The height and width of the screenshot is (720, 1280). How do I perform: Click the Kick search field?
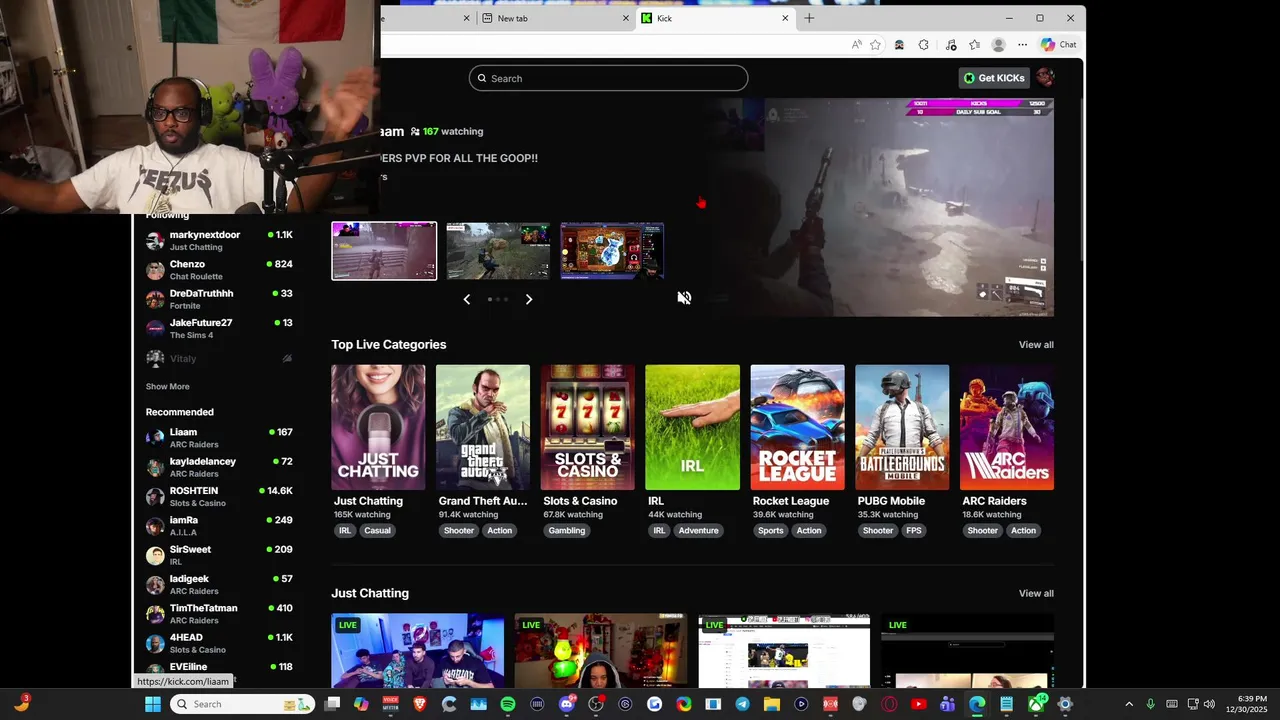coord(608,78)
